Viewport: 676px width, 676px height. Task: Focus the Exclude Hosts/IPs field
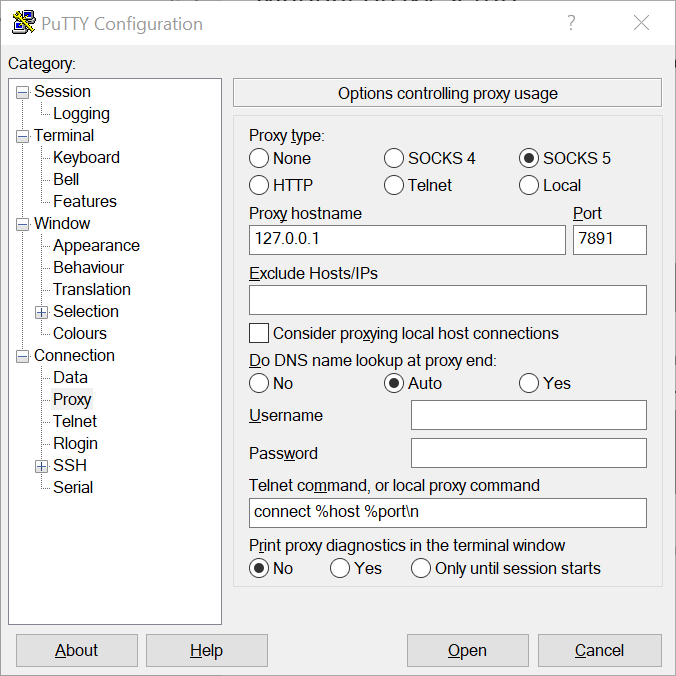448,300
